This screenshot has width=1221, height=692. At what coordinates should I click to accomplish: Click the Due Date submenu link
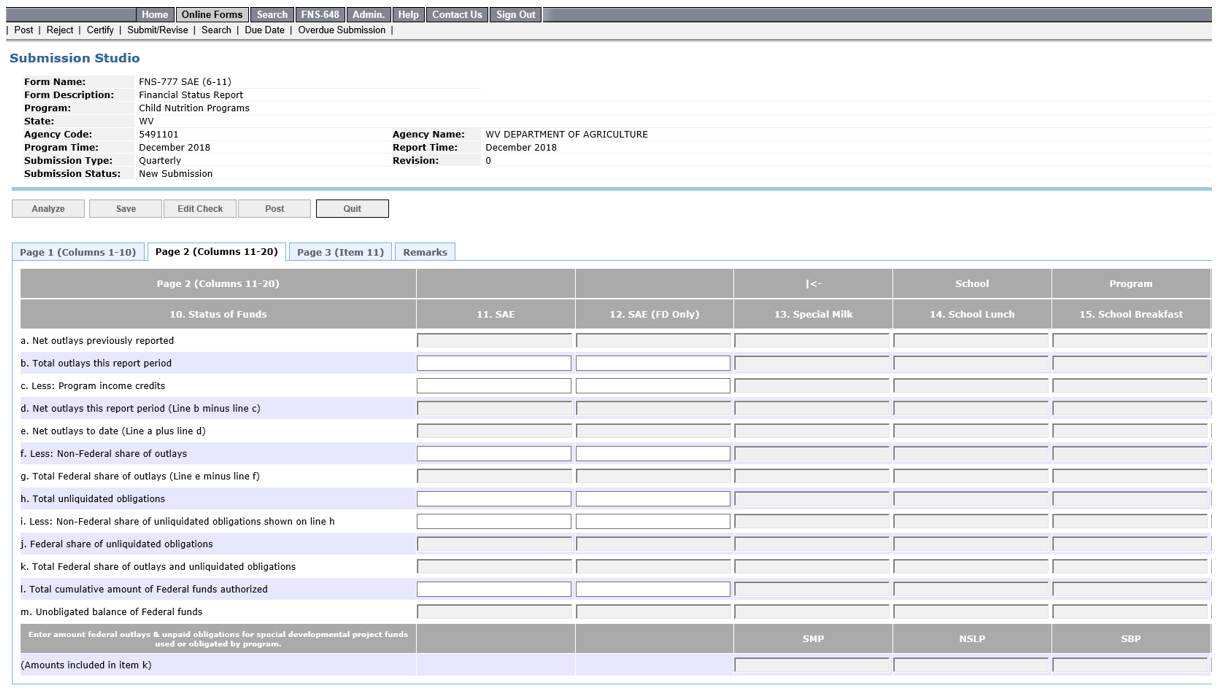click(x=264, y=30)
